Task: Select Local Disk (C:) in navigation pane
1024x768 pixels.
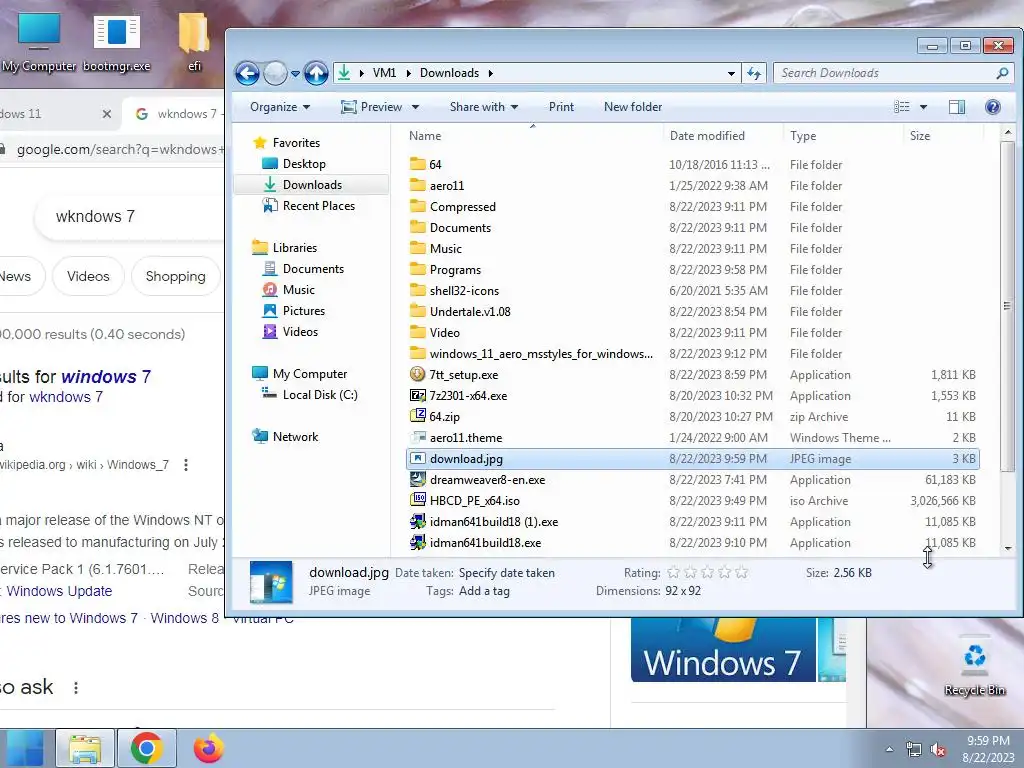Action: point(319,395)
